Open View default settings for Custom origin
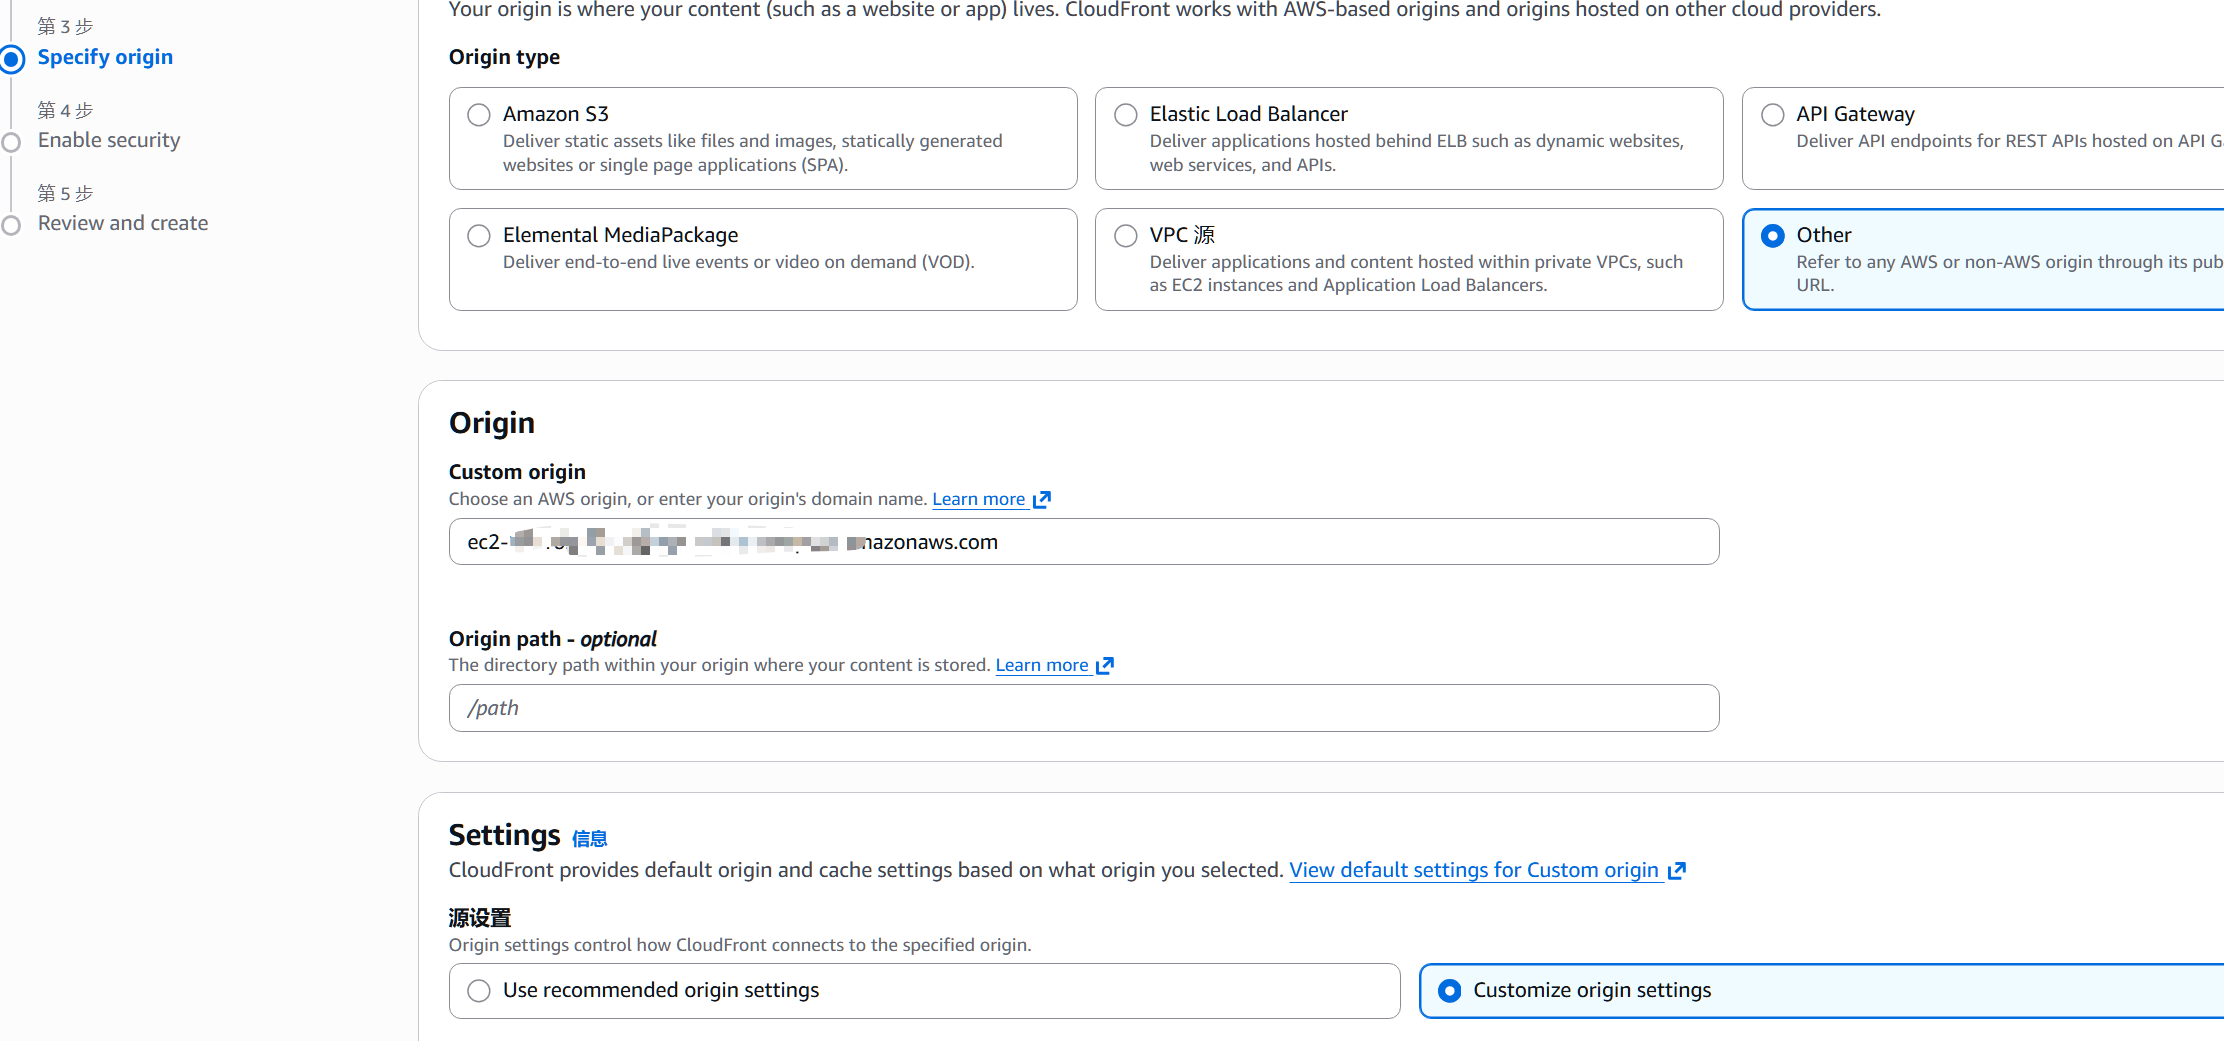This screenshot has width=2224, height=1041. tap(1473, 870)
